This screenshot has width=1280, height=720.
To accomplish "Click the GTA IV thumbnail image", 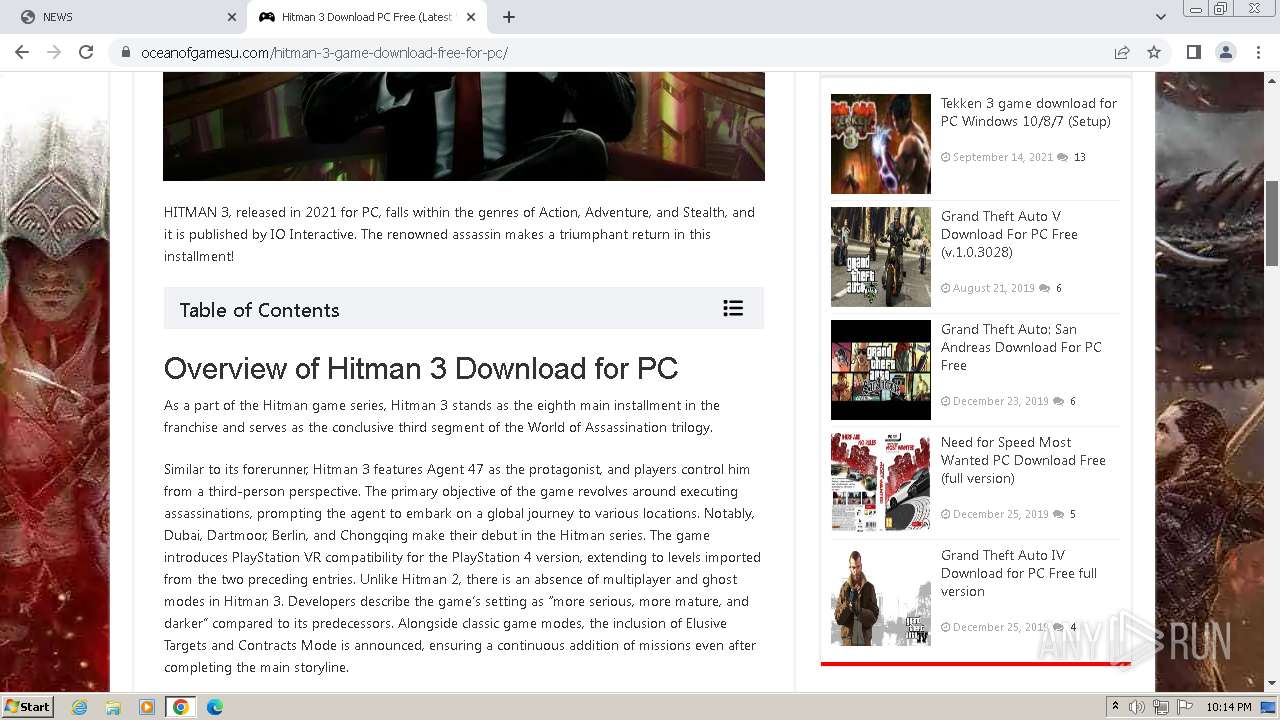I will point(881,596).
